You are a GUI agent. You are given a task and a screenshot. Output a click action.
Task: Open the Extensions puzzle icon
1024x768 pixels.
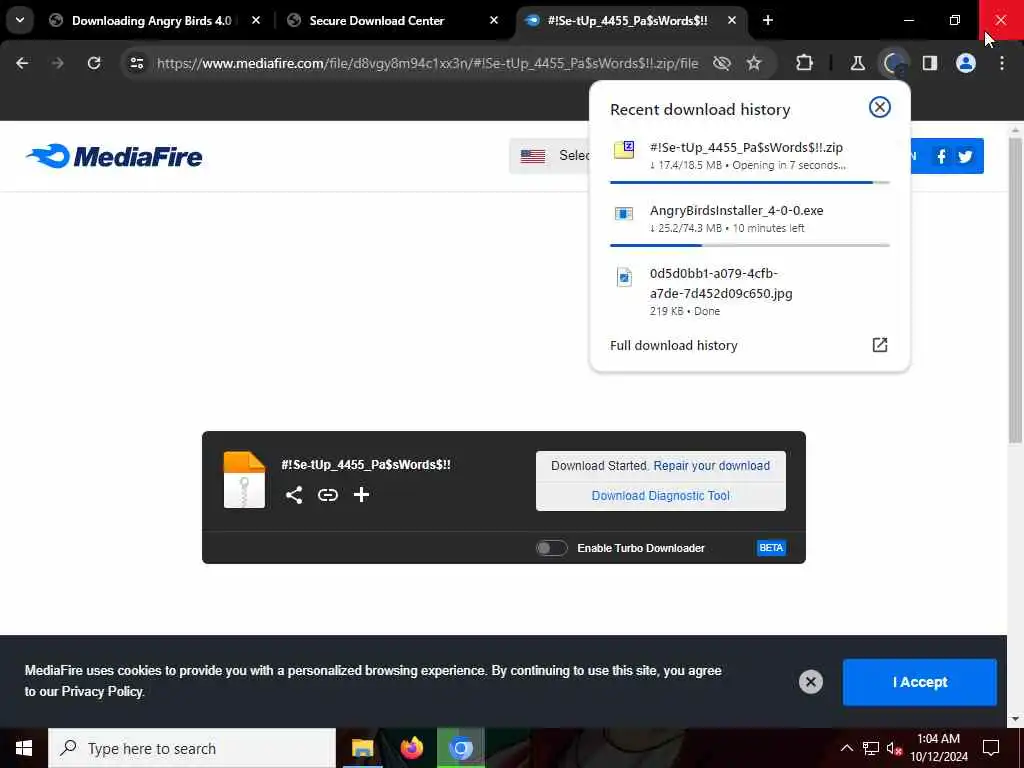pyautogui.click(x=805, y=63)
